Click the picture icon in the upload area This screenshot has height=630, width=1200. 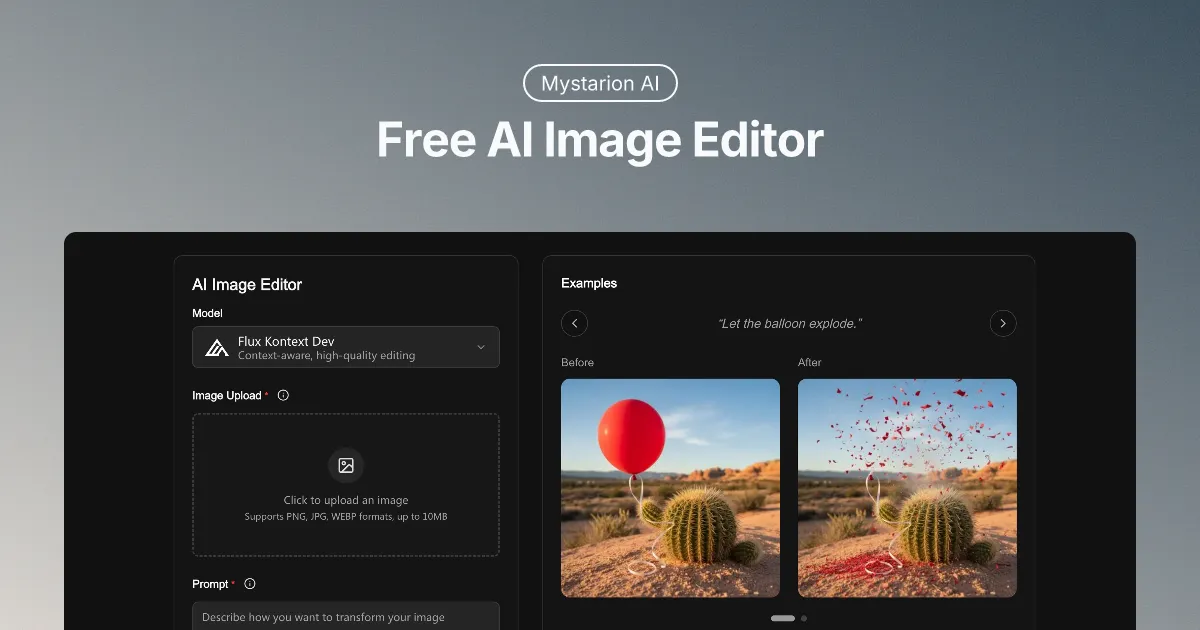[x=346, y=465]
